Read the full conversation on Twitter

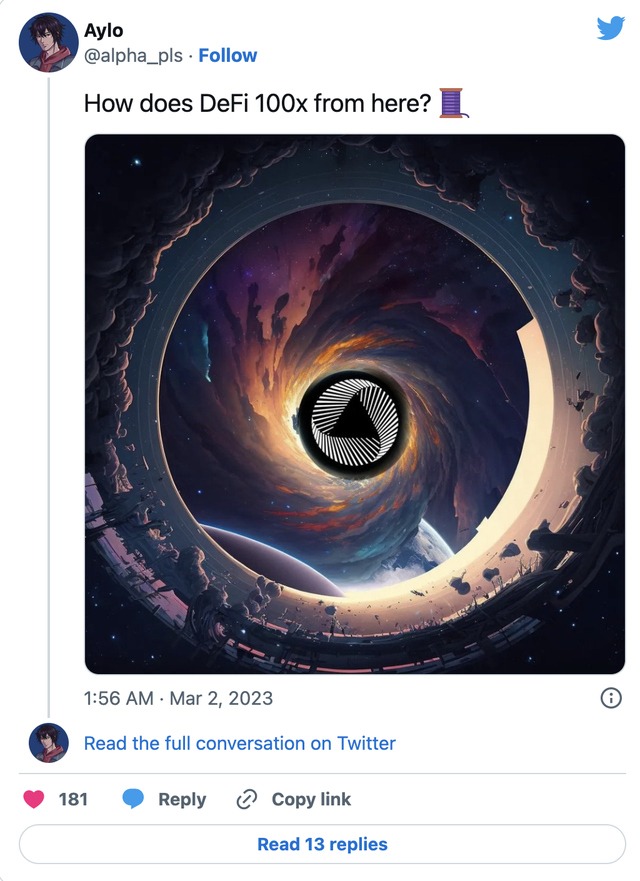tap(239, 743)
